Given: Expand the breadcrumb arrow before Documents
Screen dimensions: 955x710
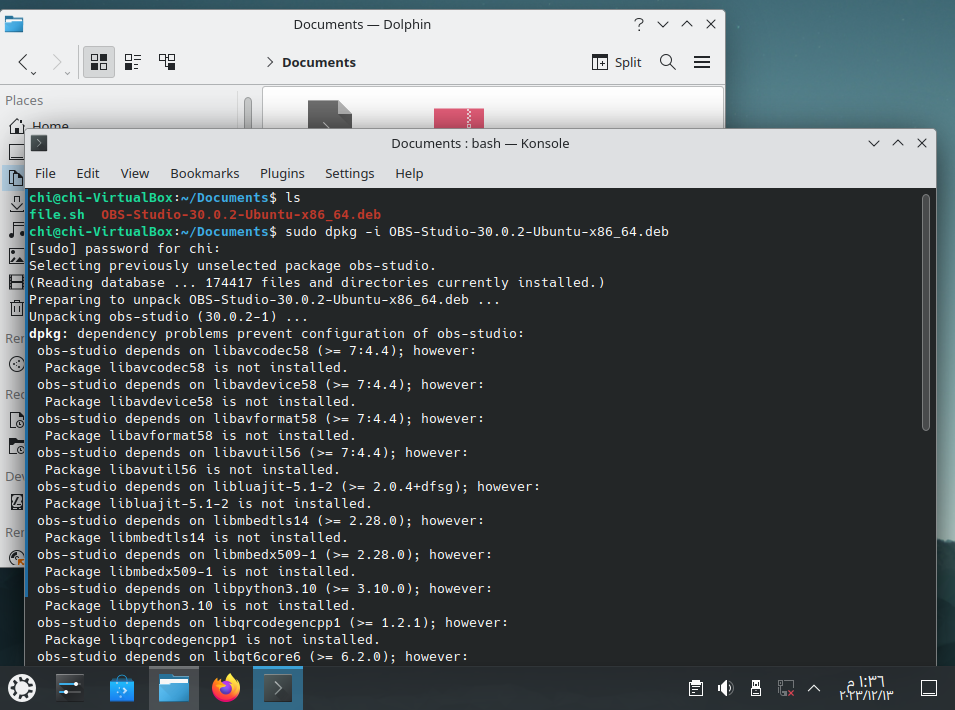Looking at the screenshot, I should [x=270, y=62].
